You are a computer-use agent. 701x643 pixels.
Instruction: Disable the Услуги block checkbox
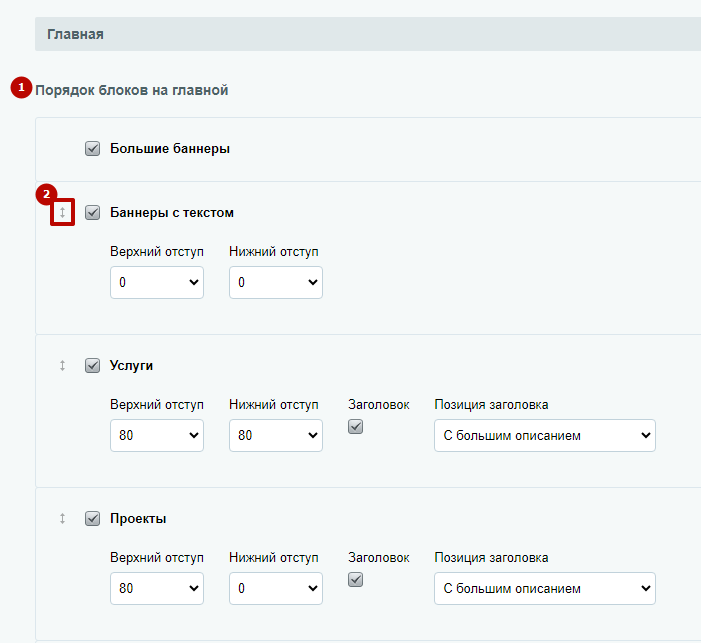click(x=93, y=365)
